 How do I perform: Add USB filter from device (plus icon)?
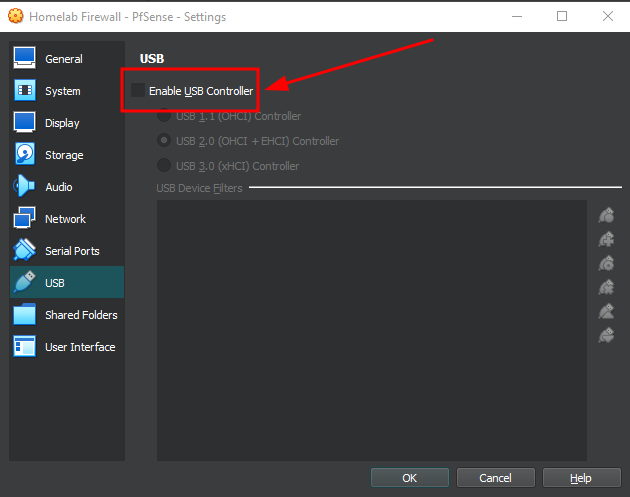coord(606,239)
